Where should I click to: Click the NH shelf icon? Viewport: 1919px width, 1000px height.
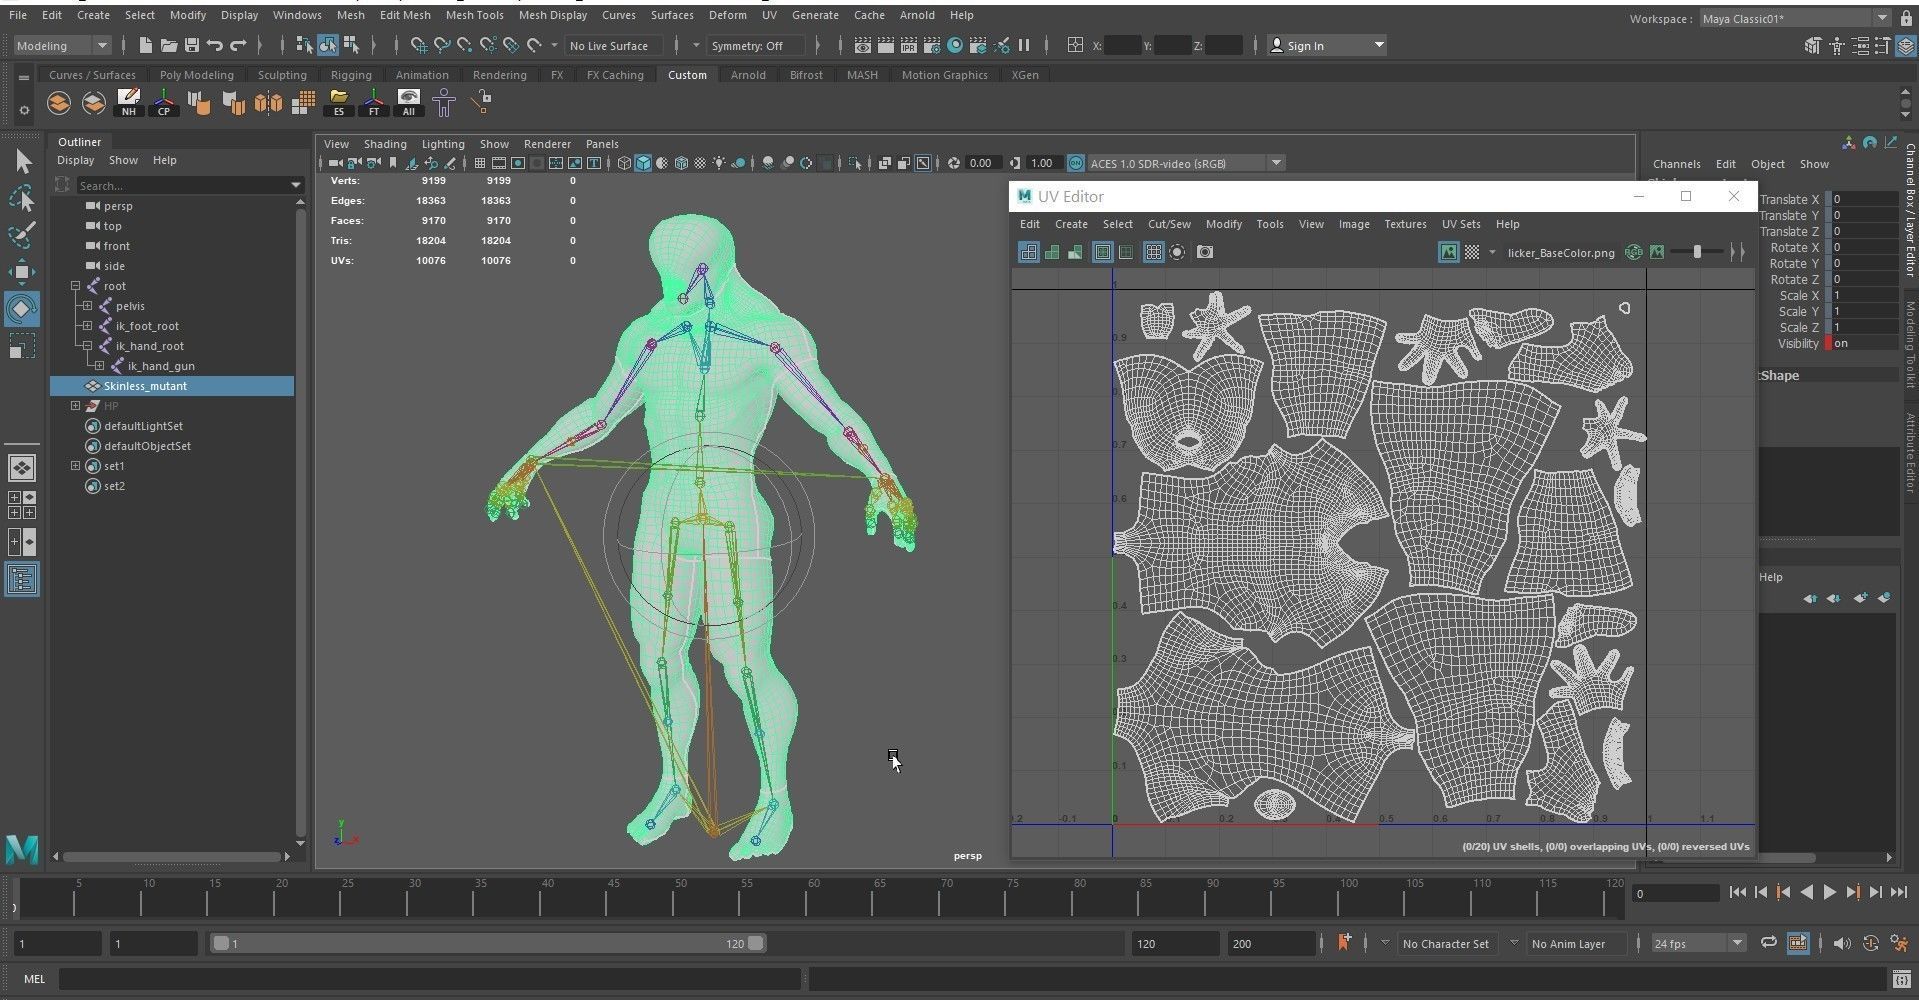128,102
